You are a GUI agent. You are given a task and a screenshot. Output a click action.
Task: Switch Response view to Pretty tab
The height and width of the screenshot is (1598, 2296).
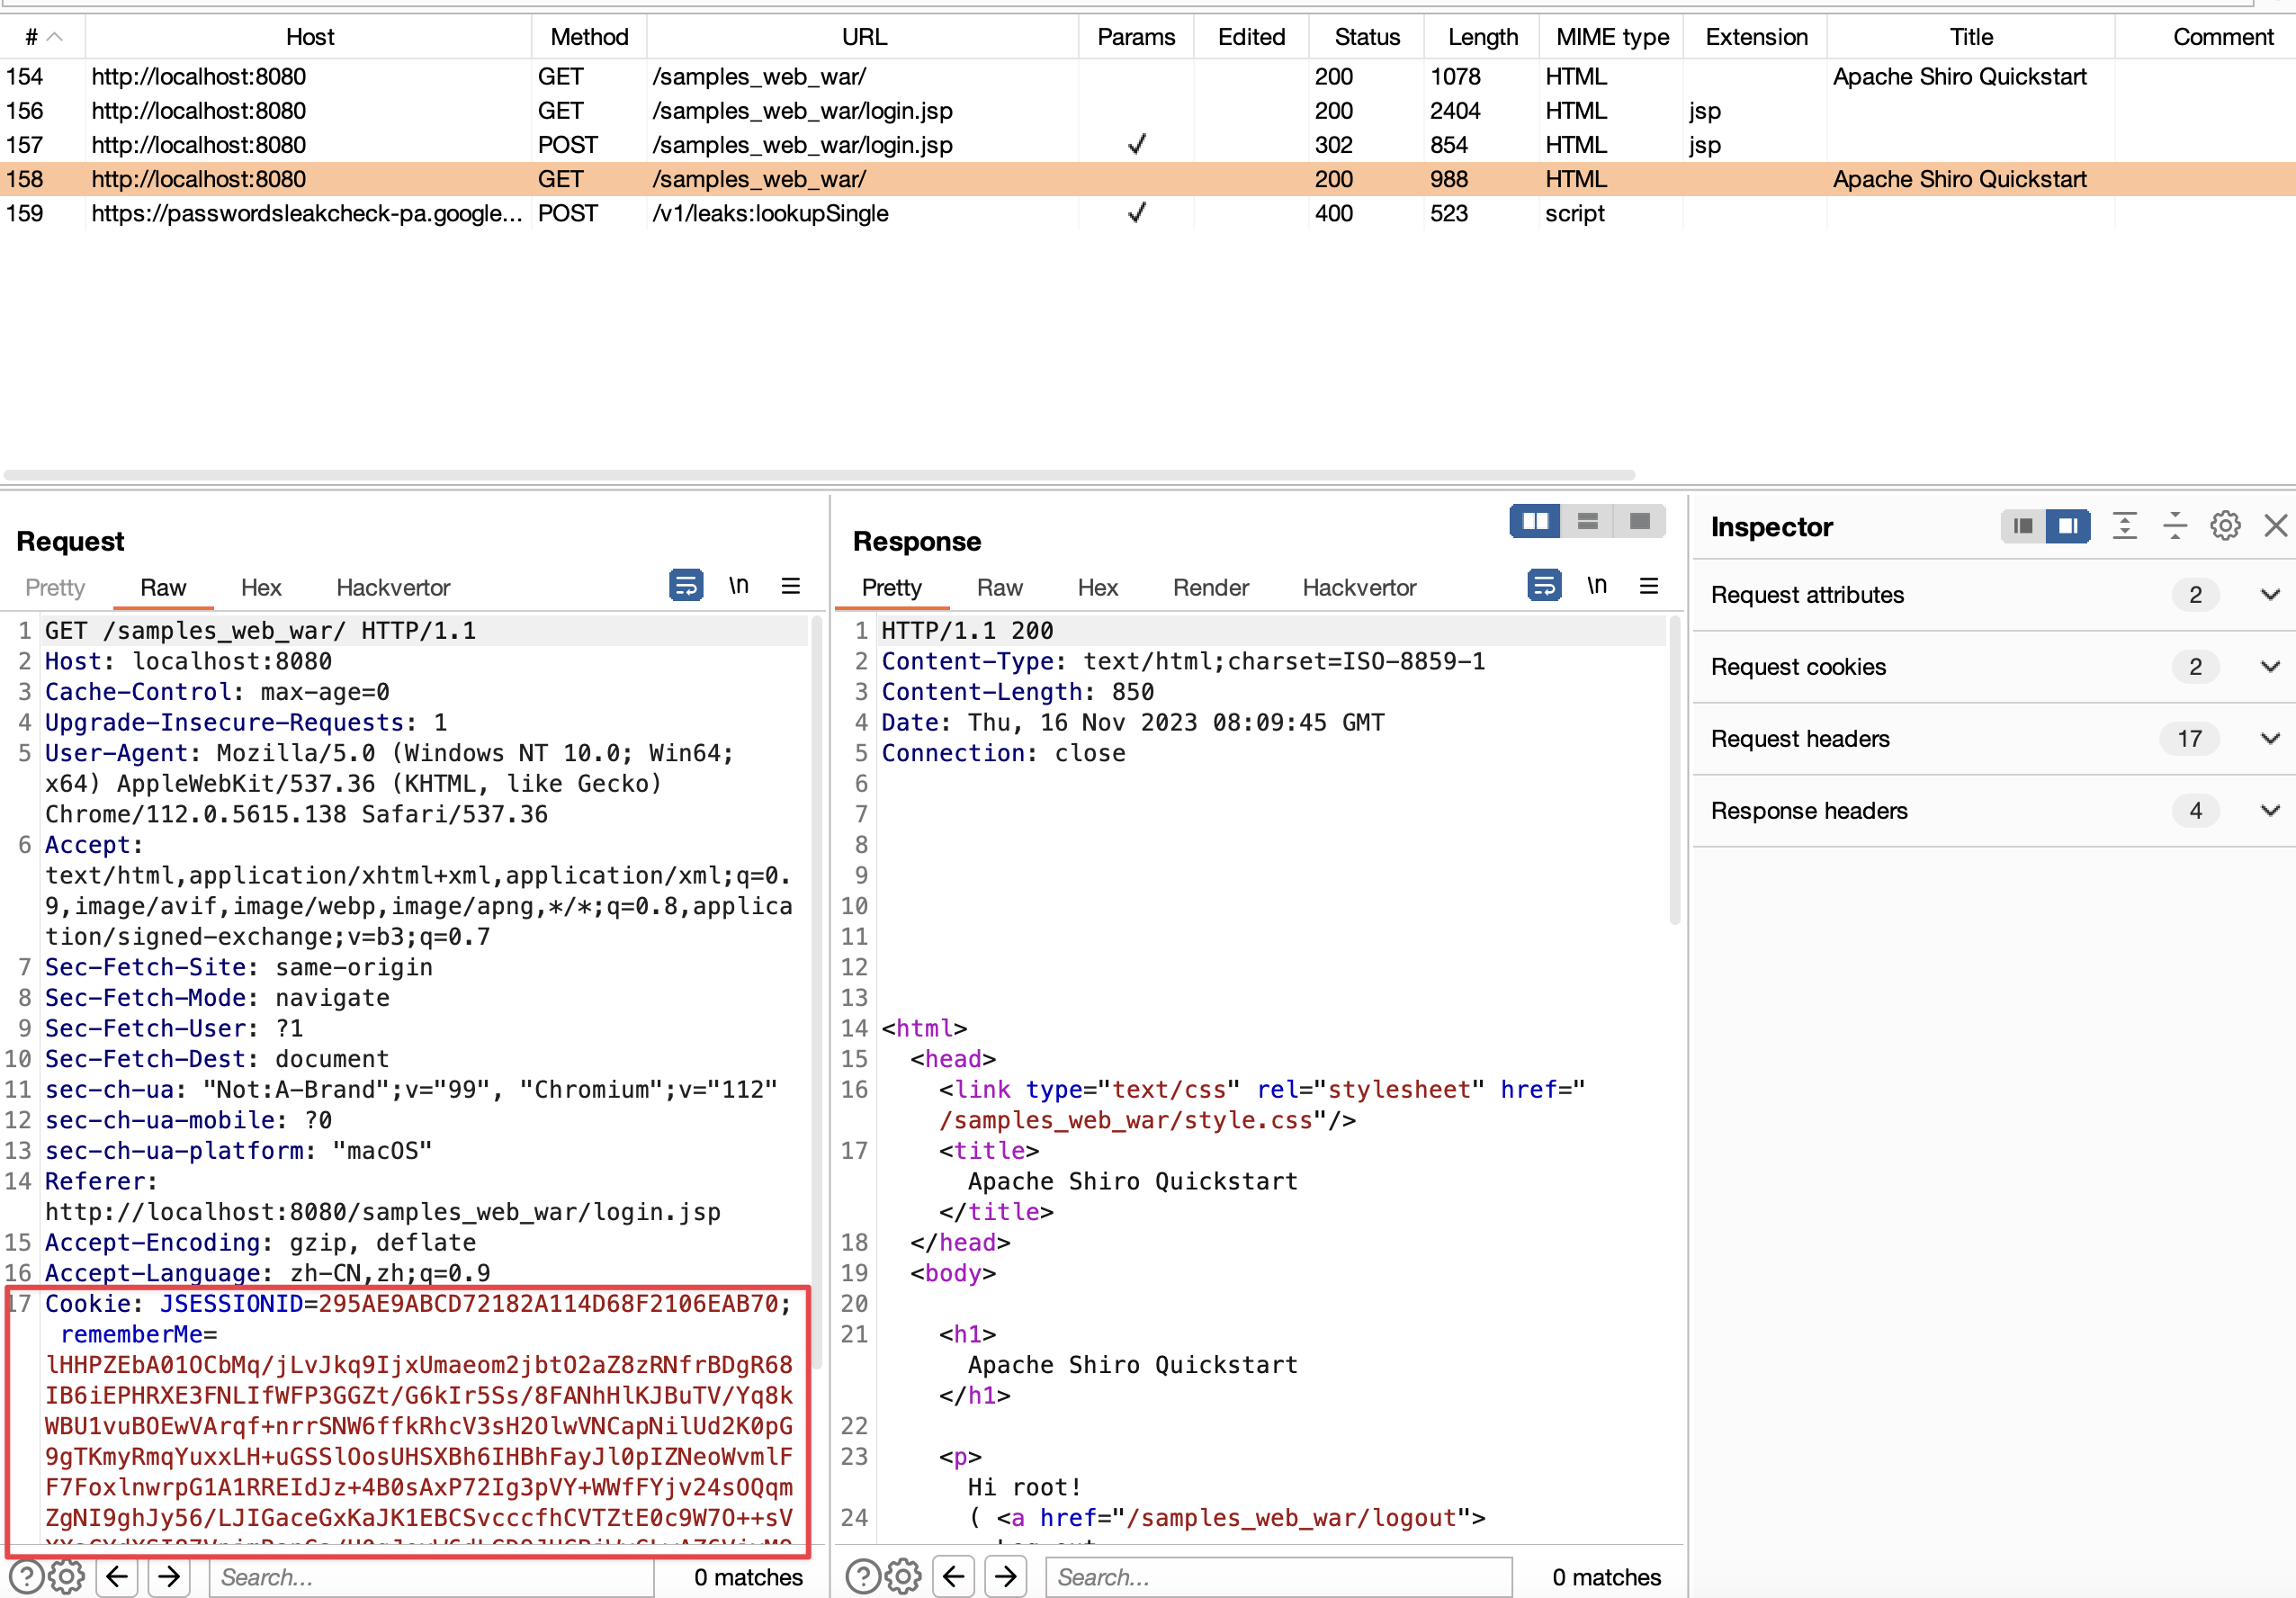(x=892, y=588)
